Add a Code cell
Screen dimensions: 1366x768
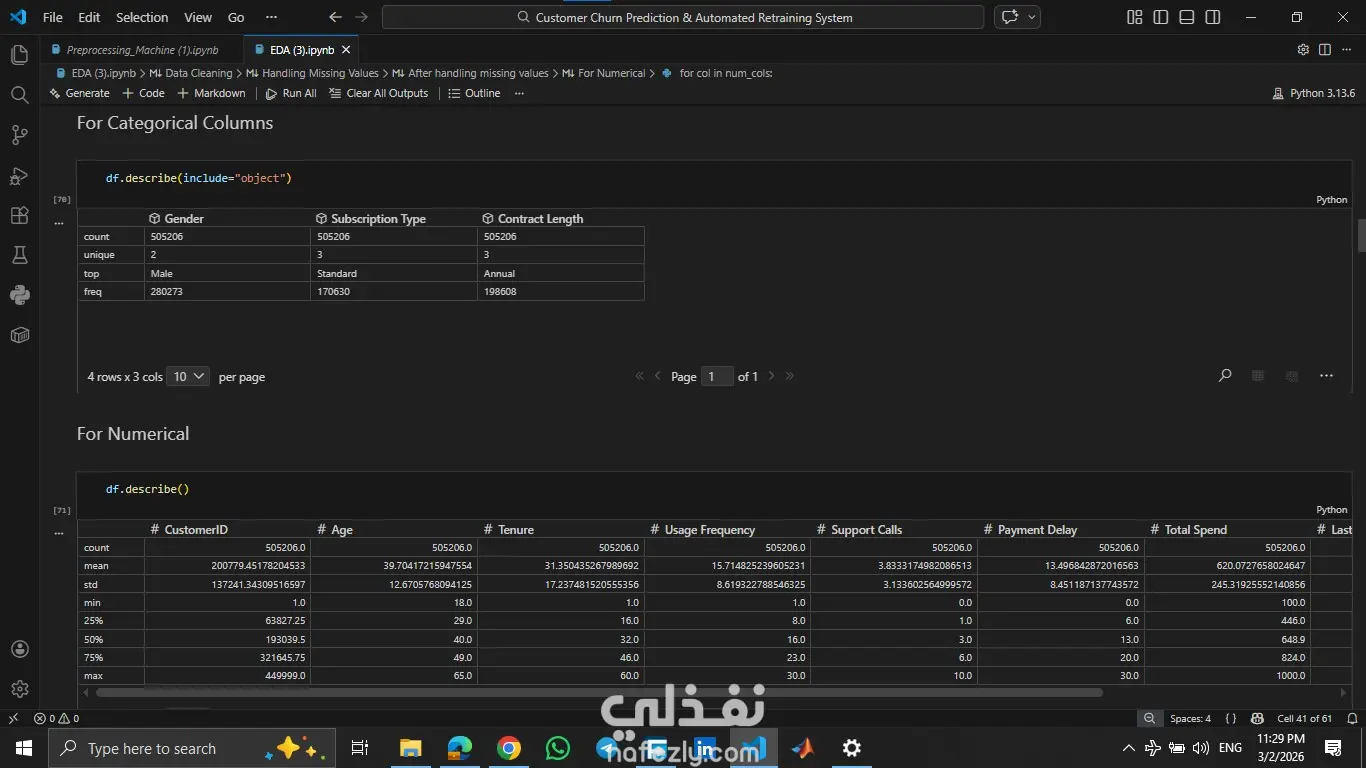[x=143, y=93]
